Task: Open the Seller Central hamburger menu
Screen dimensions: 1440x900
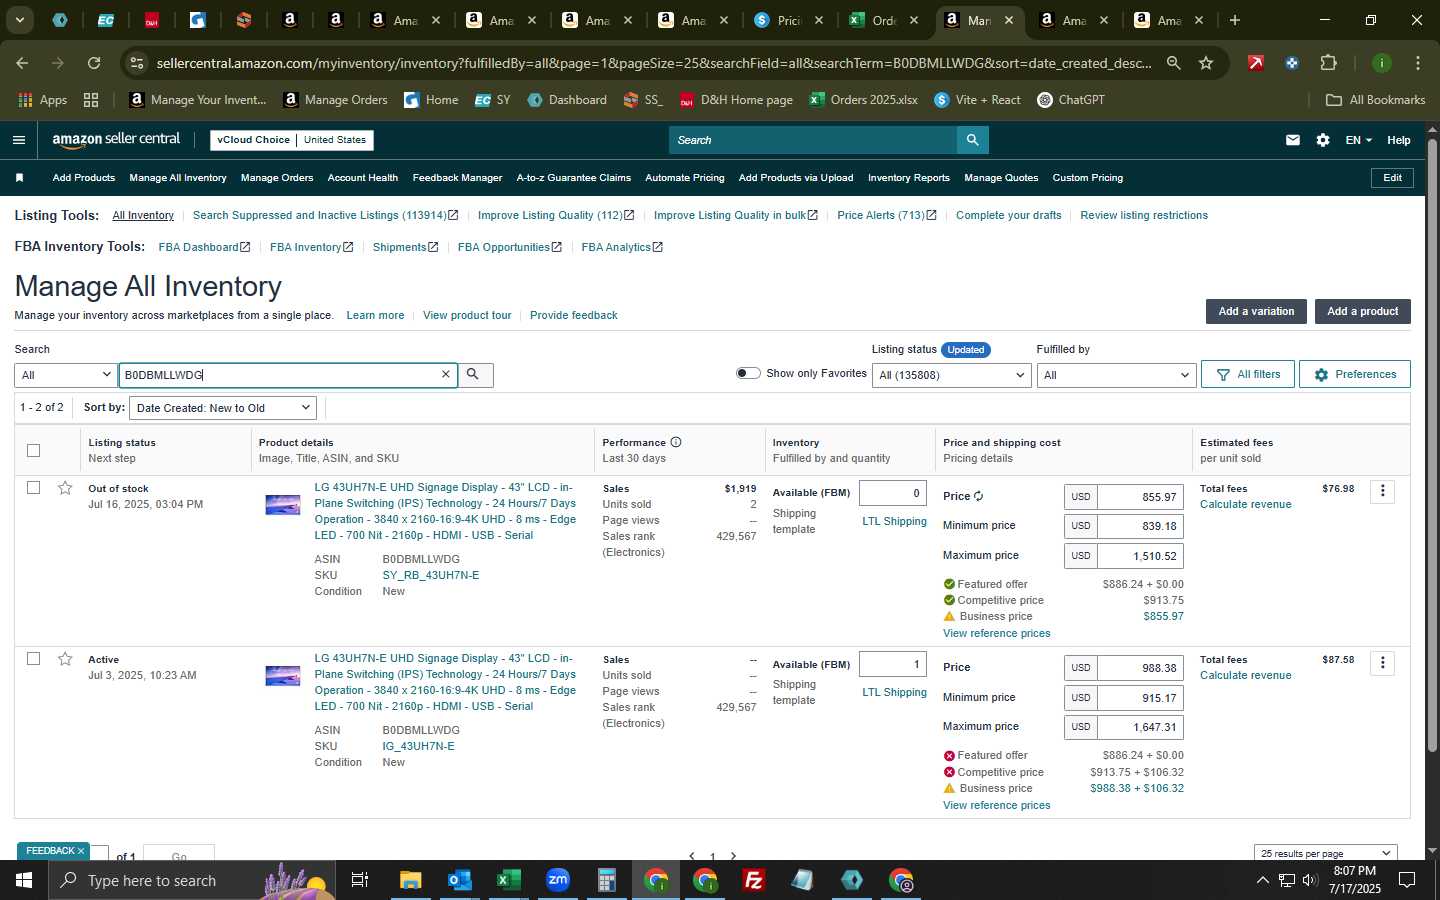Action: click(x=19, y=140)
